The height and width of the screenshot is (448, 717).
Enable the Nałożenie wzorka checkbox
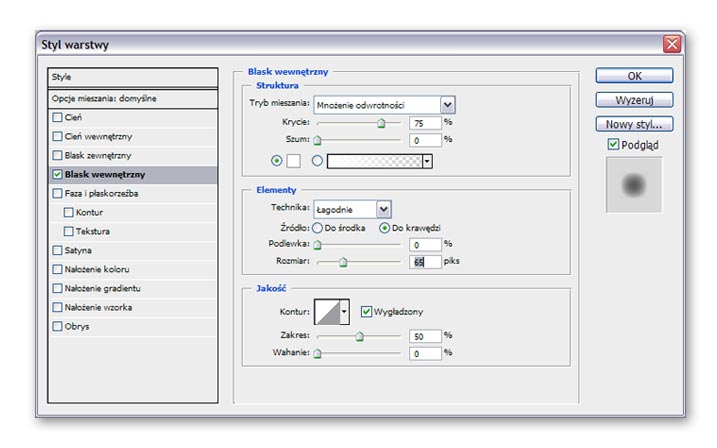click(x=57, y=307)
